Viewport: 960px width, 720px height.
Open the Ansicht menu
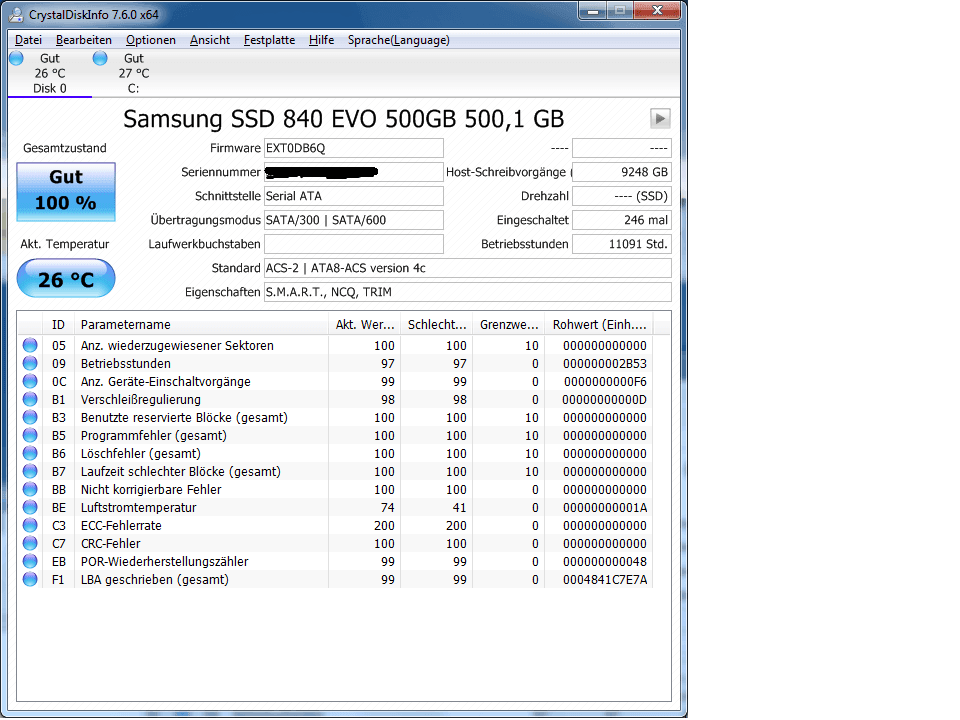(210, 40)
